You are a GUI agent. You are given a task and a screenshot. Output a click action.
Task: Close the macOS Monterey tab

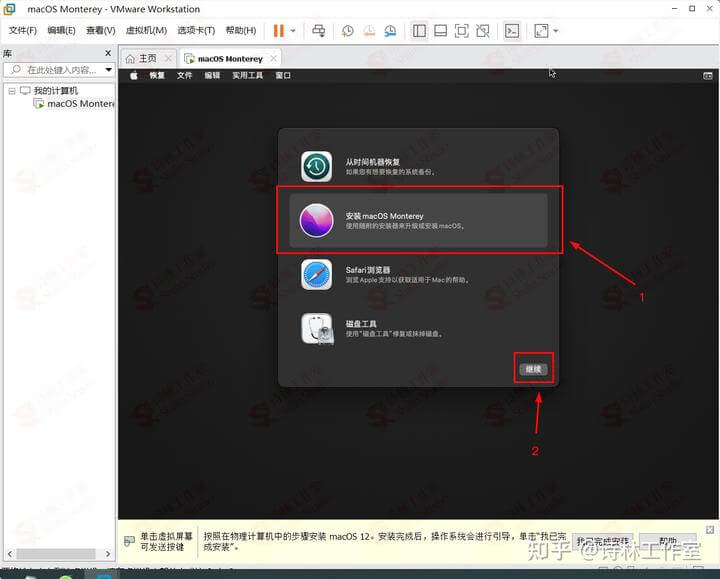(x=274, y=58)
